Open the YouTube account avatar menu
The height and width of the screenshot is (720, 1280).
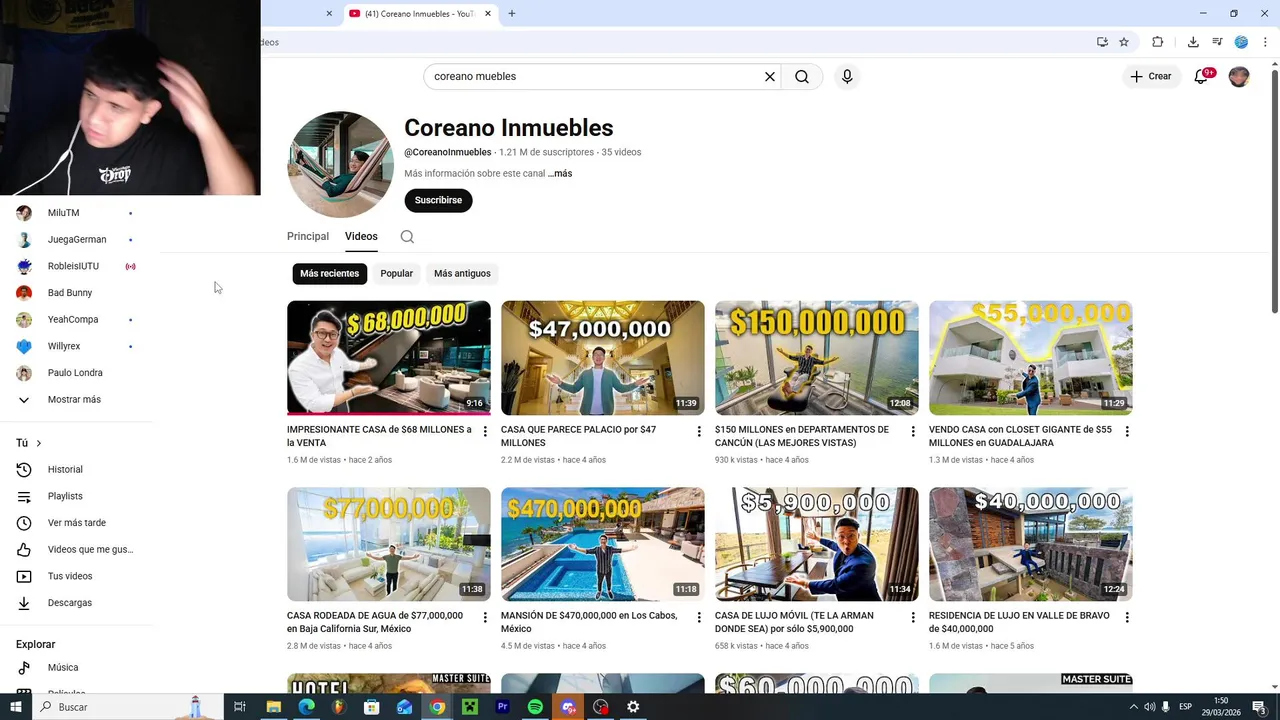tap(1239, 76)
